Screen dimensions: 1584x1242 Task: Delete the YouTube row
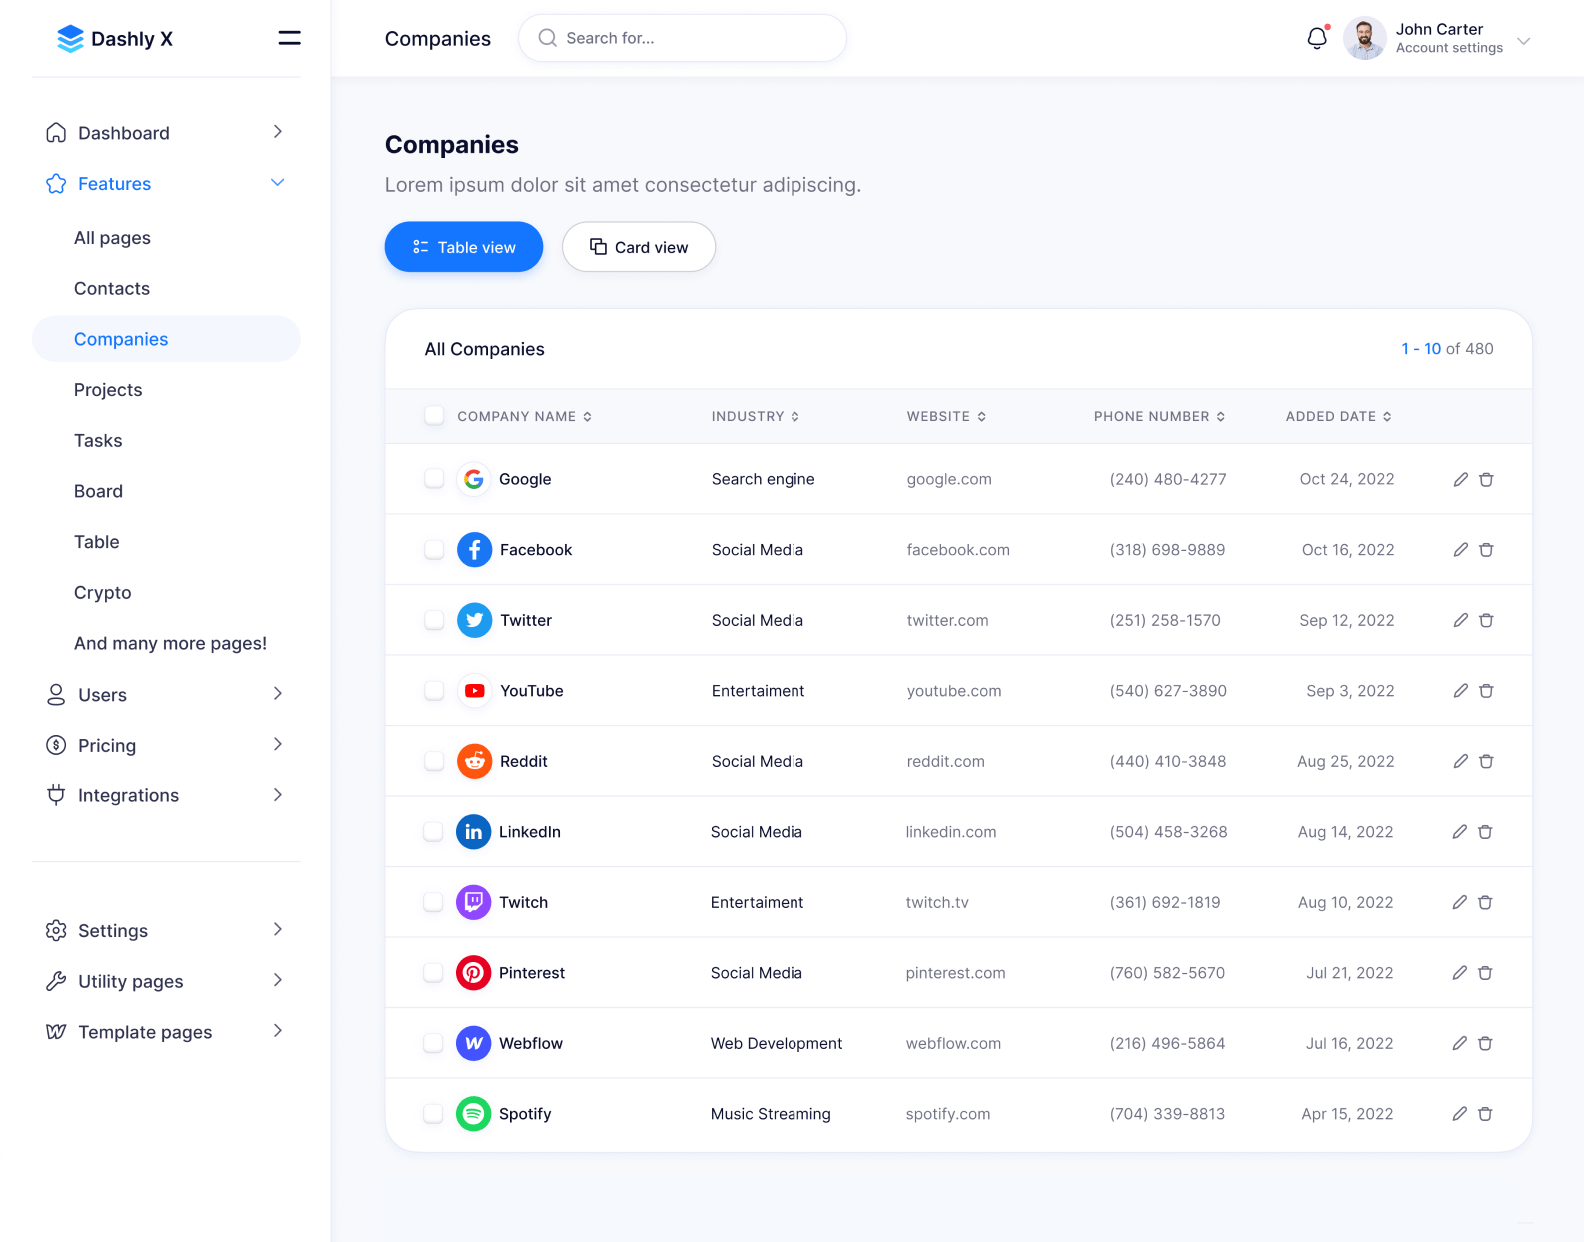1486,691
